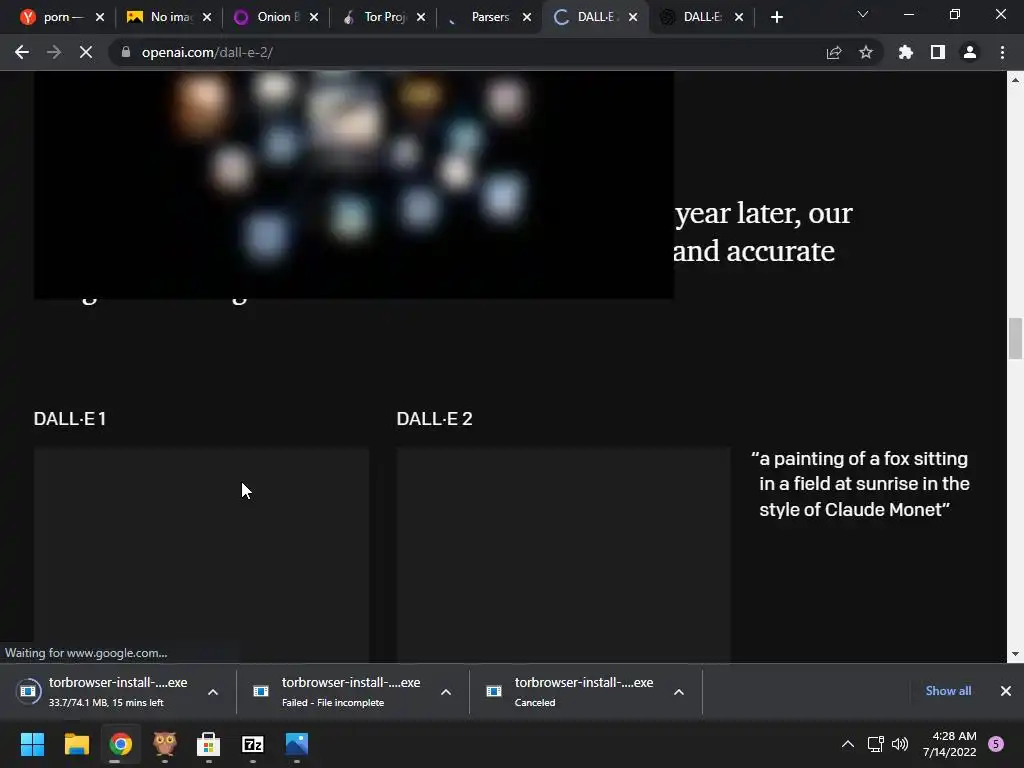Close the active DALL·E tab
Viewport: 1024px width, 768px height.
[633, 17]
